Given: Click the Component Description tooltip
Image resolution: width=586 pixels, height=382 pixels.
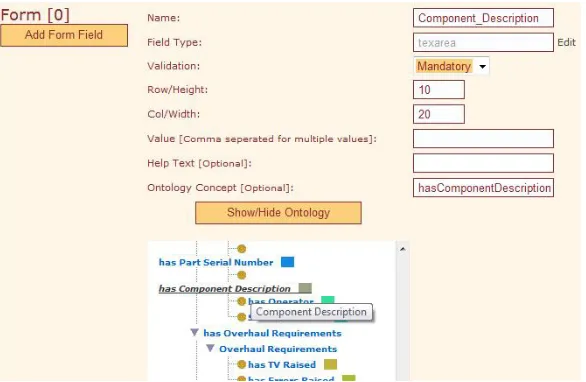Looking at the screenshot, I should click(x=311, y=312).
